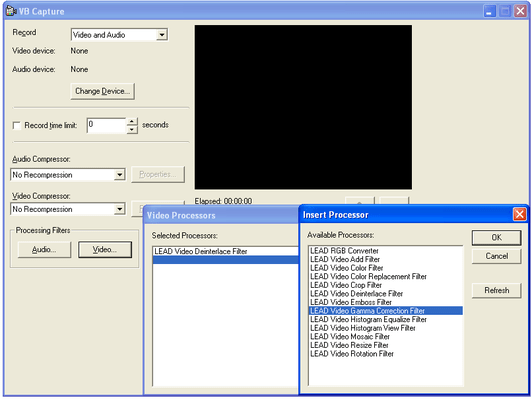Click the record time limit seconds field
This screenshot has height=400, width=532.
(106, 125)
